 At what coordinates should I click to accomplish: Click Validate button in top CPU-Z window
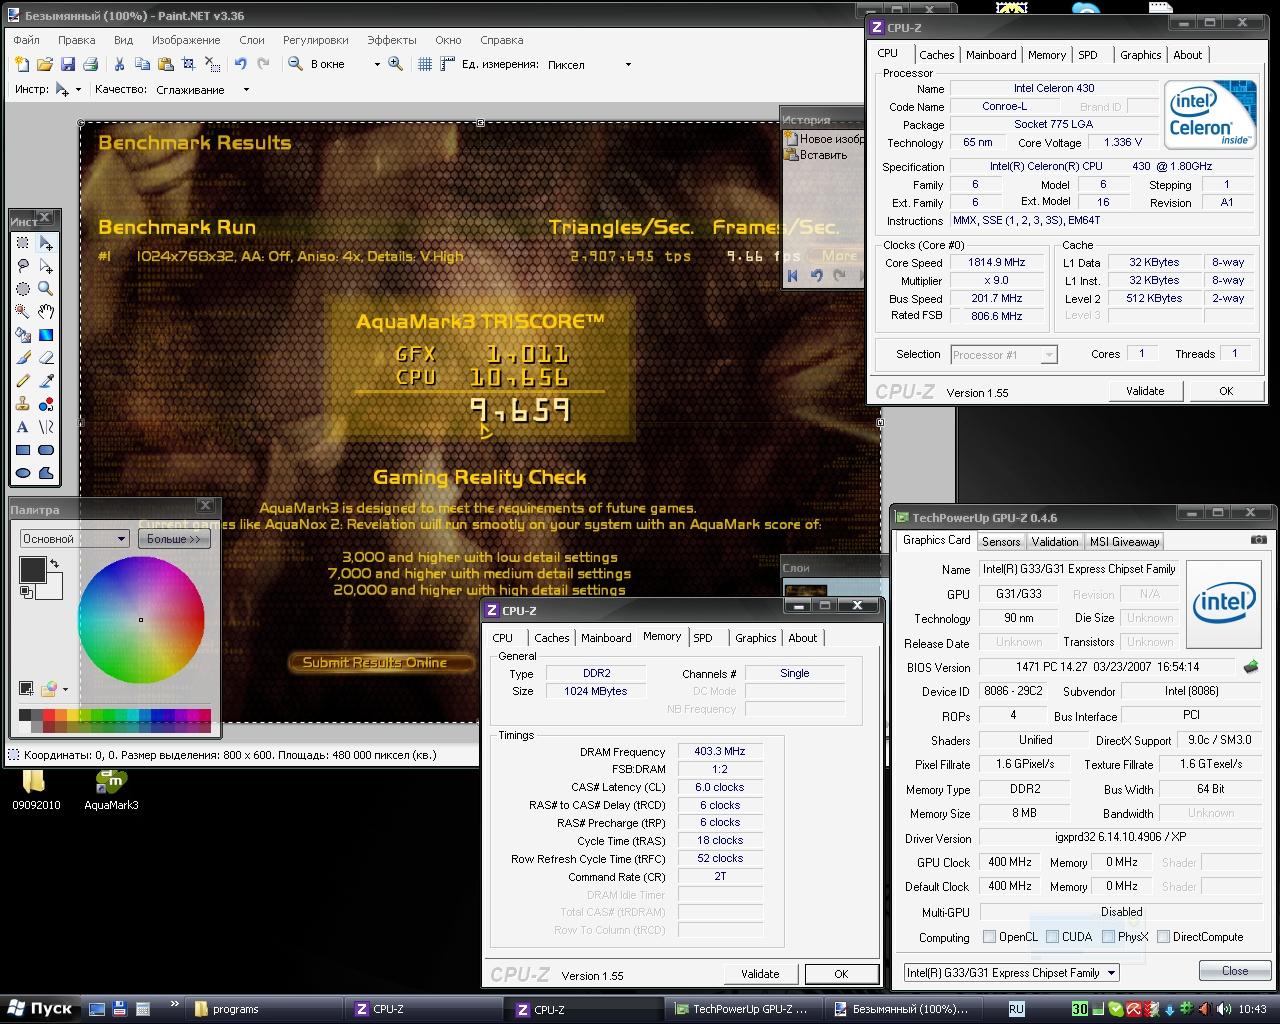click(x=1145, y=391)
